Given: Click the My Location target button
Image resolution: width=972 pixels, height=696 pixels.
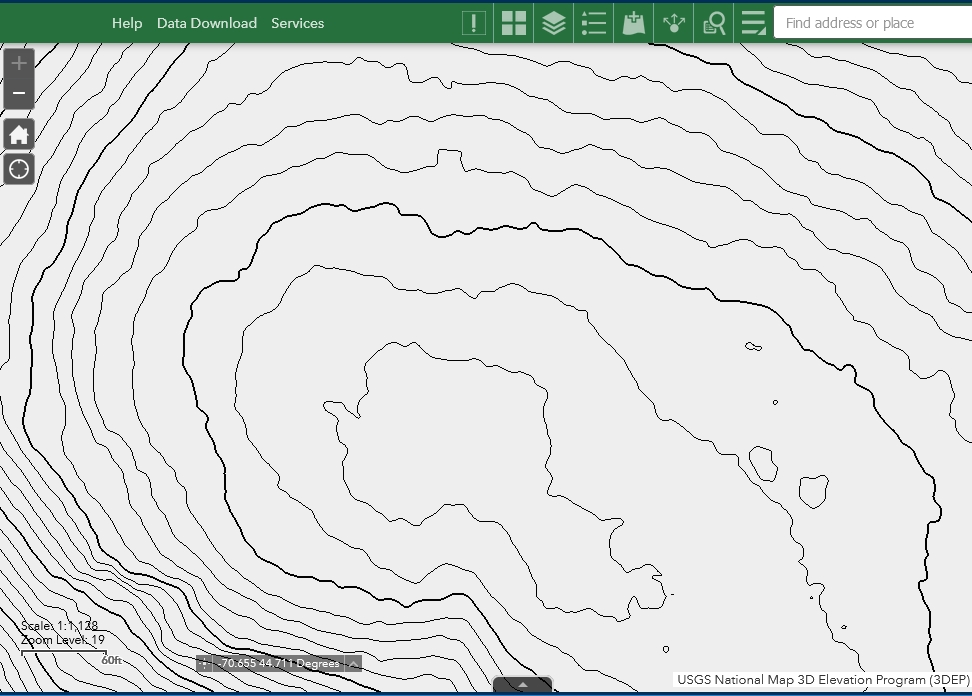Looking at the screenshot, I should [19, 169].
